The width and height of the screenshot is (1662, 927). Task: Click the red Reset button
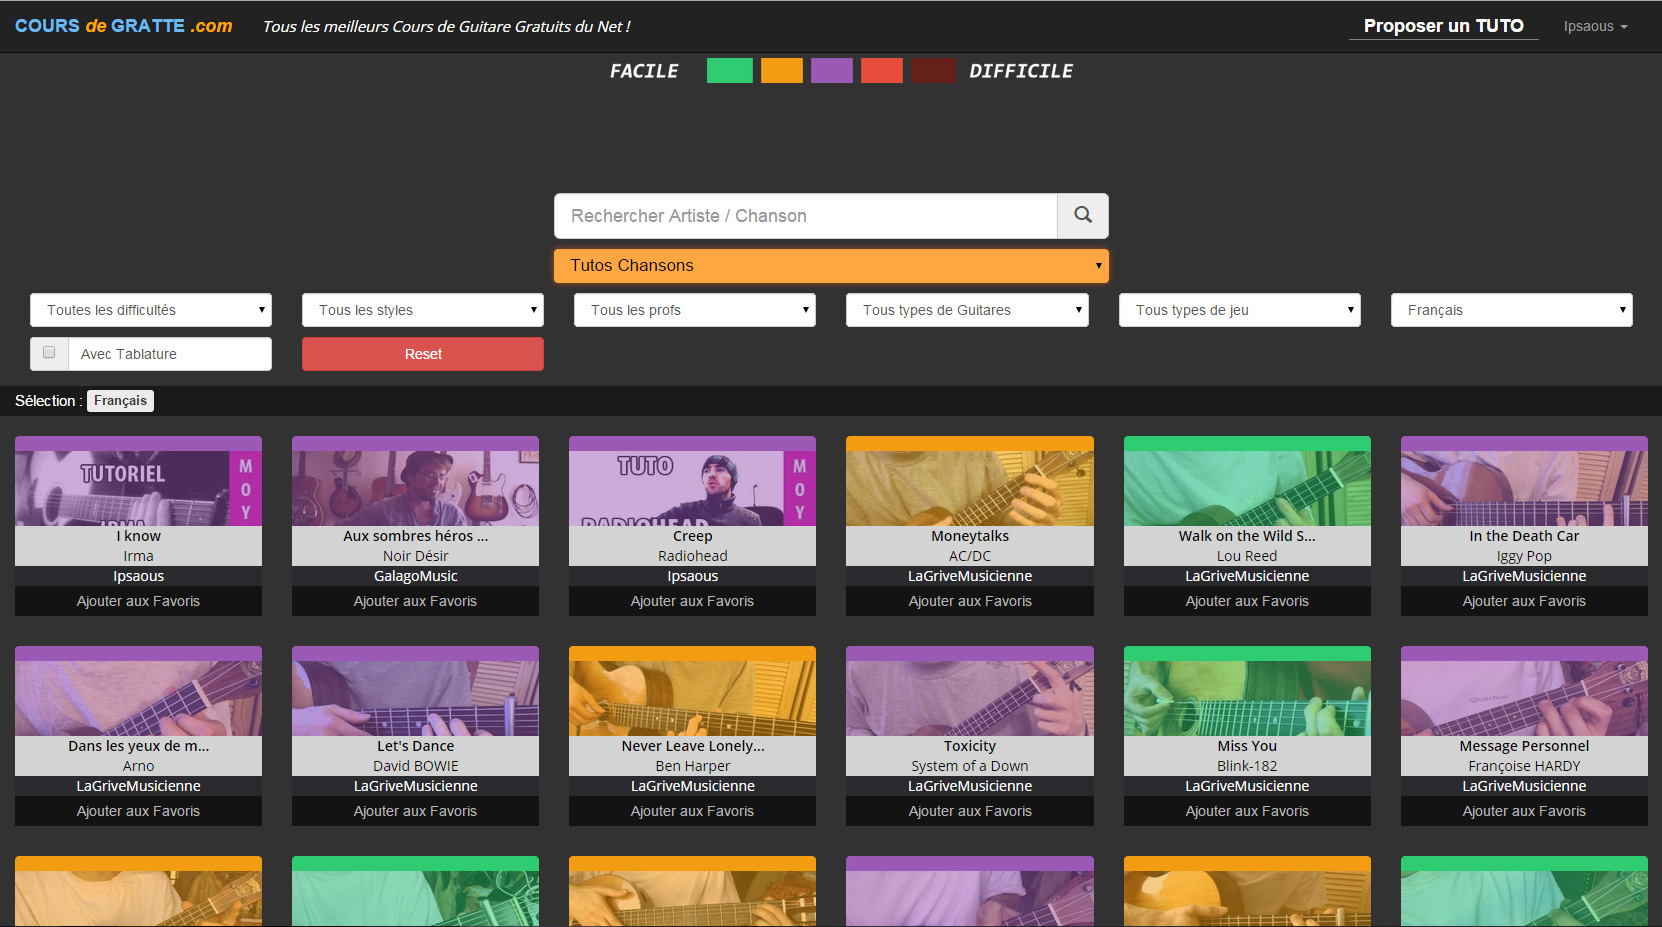point(423,354)
